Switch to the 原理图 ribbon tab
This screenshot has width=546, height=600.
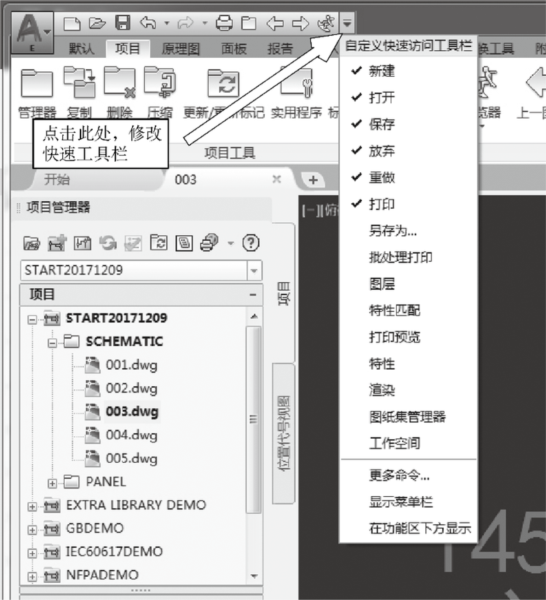point(181,49)
